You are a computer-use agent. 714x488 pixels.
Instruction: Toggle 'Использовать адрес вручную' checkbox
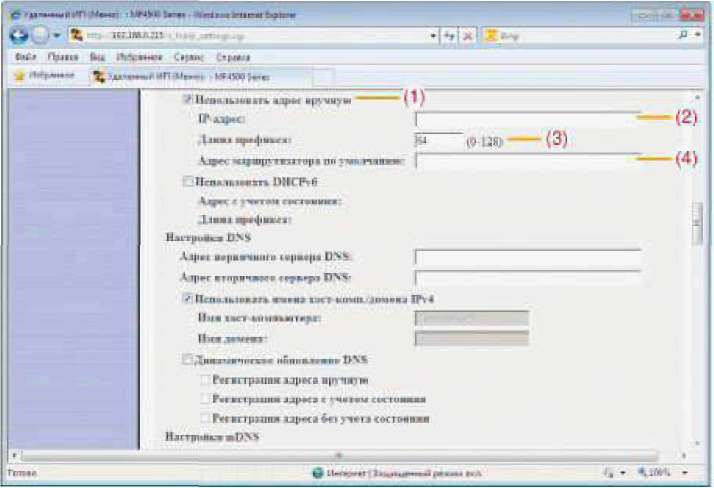[x=187, y=100]
